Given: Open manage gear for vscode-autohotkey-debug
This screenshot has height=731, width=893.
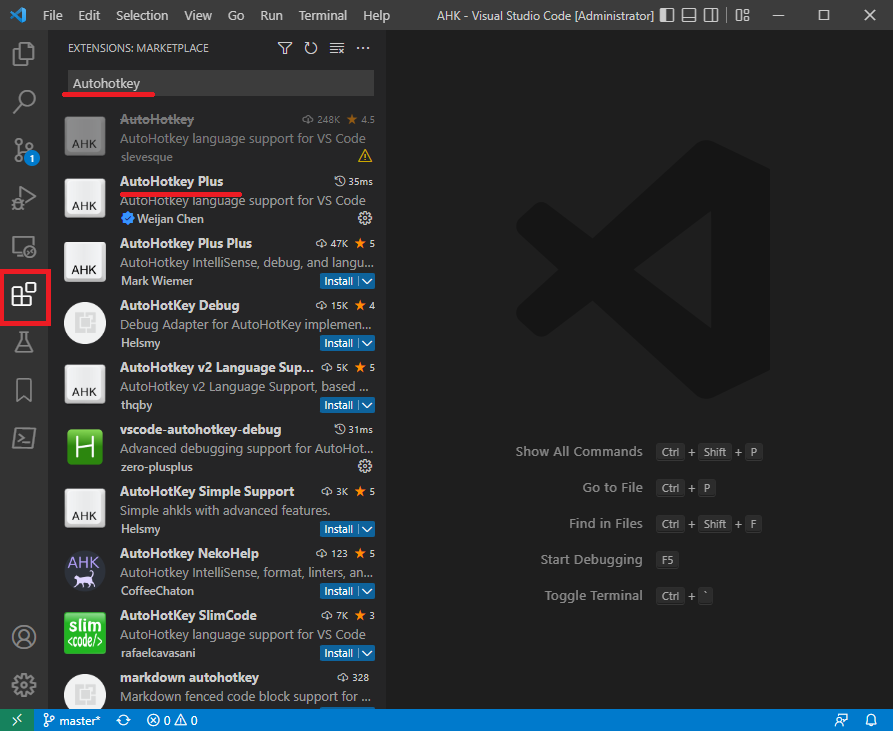Looking at the screenshot, I should (364, 466).
